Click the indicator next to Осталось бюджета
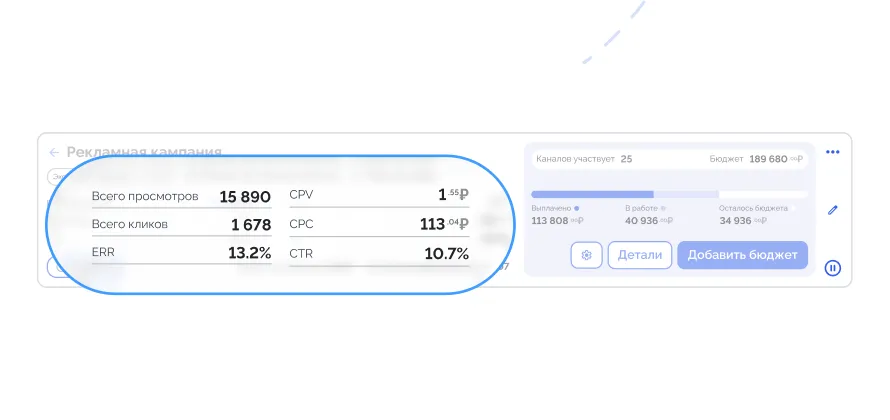 click(x=794, y=208)
